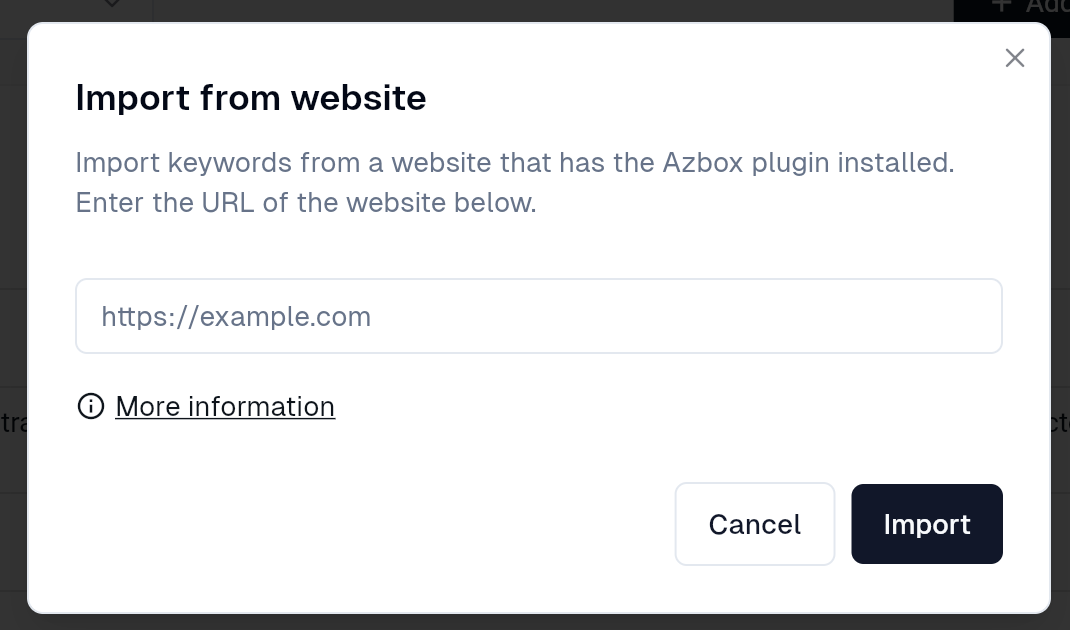The height and width of the screenshot is (630, 1070).
Task: Click the URL input showing https://example.com
Action: pos(538,316)
